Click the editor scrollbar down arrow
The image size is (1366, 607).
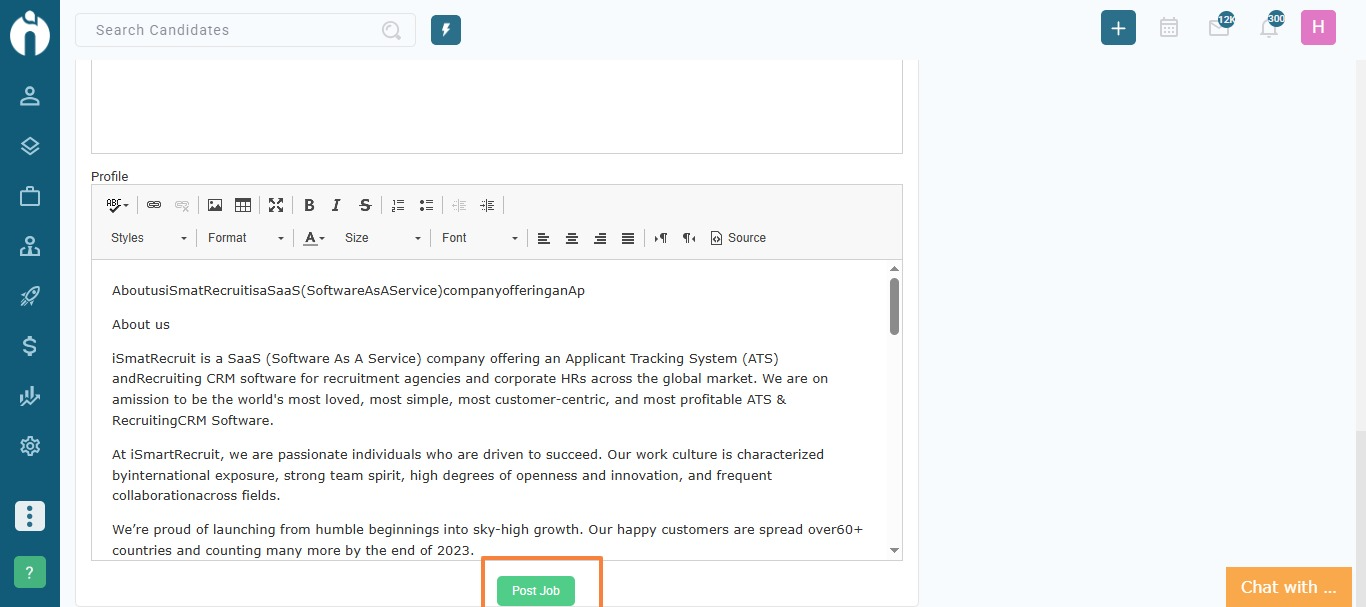(x=894, y=550)
